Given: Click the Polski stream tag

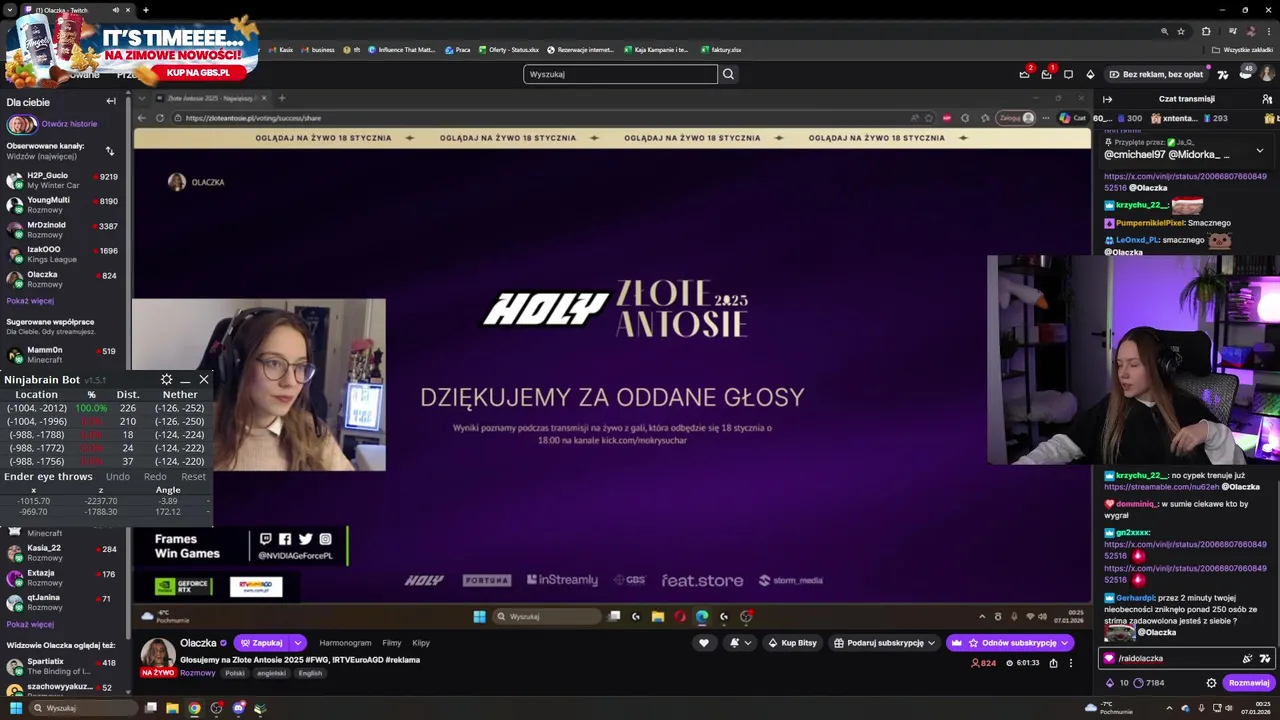Looking at the screenshot, I should point(235,673).
